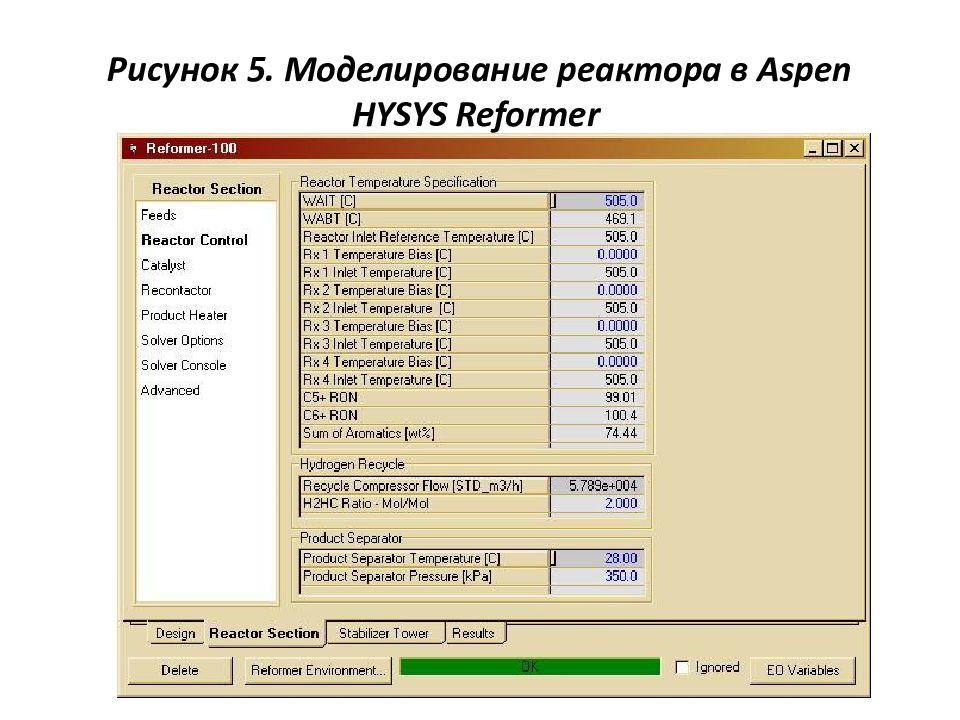The height and width of the screenshot is (720, 960).
Task: Click the Reformer-100 window title icon
Action: 133,149
